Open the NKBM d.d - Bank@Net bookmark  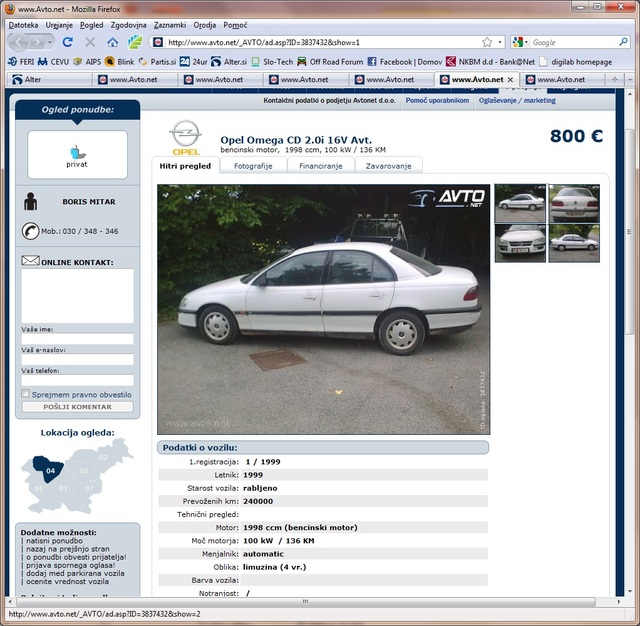coord(490,62)
